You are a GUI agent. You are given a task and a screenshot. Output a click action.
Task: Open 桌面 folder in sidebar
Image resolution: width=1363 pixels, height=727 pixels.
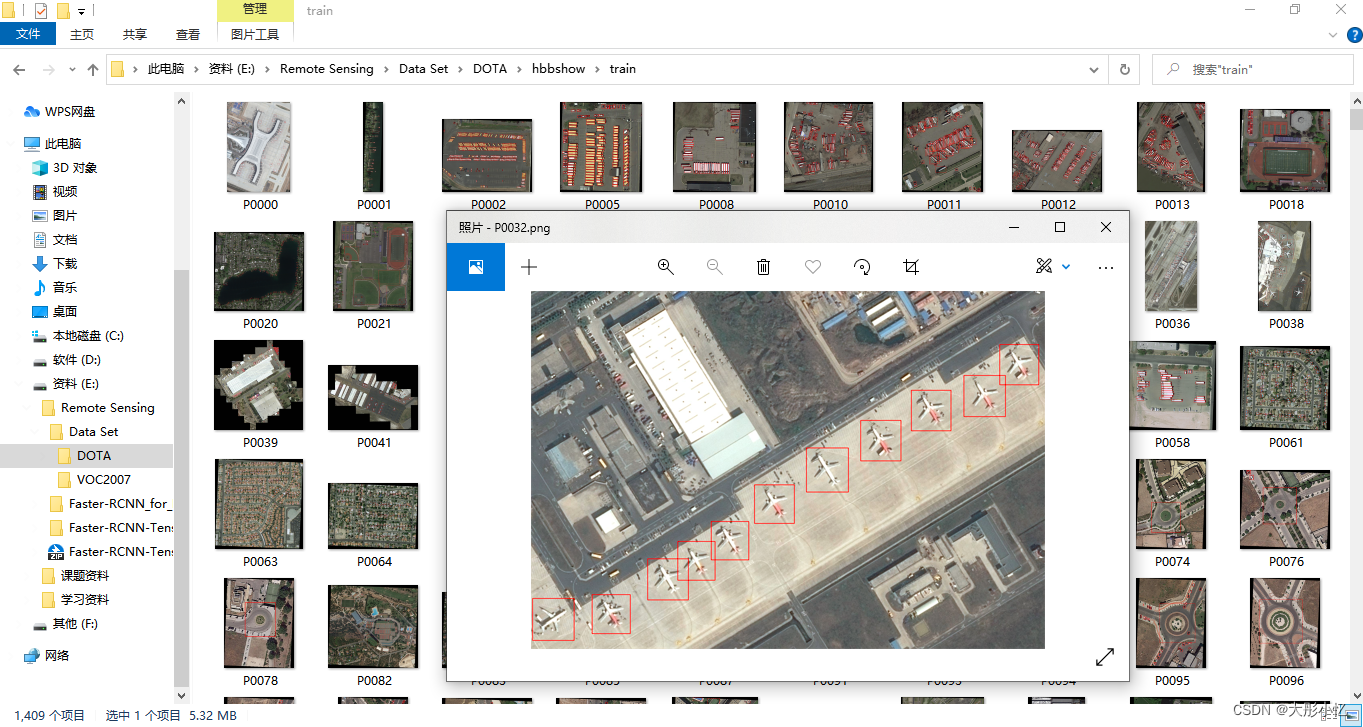pos(55,312)
